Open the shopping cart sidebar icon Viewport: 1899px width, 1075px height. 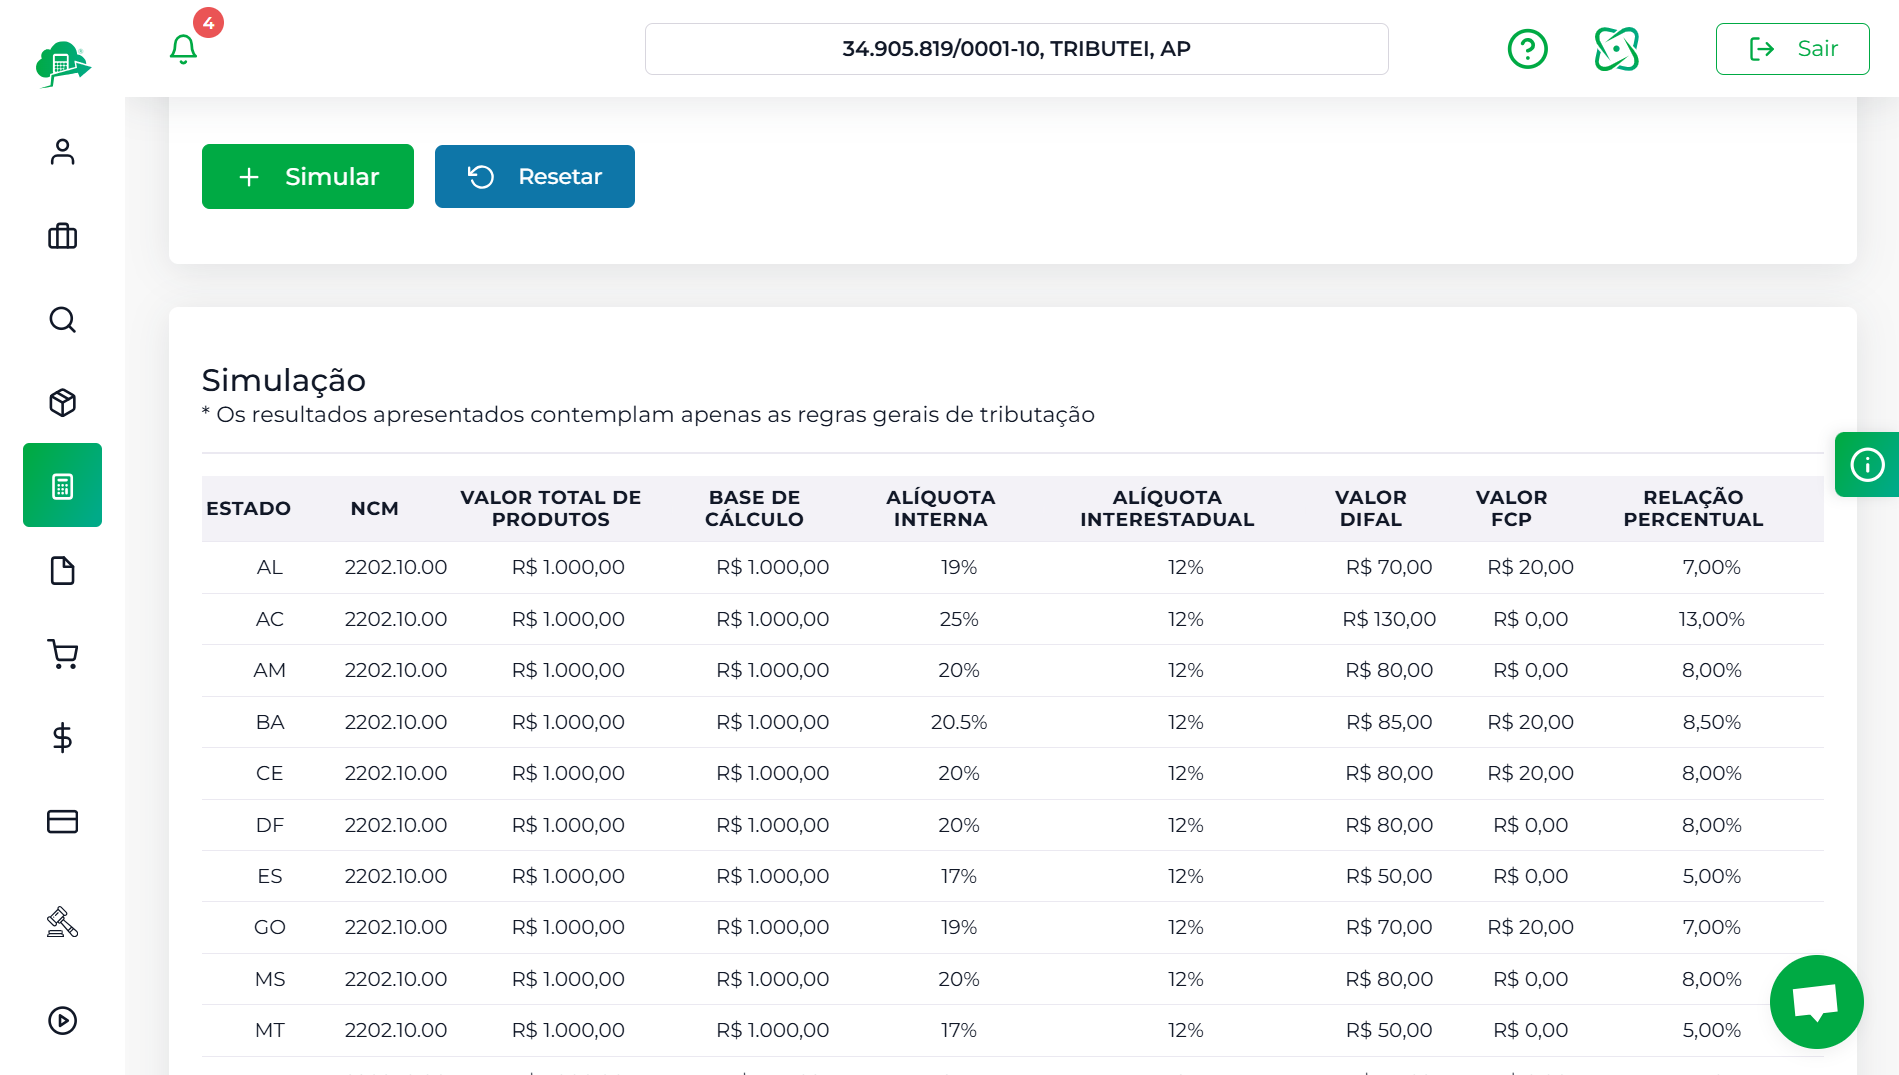pyautogui.click(x=63, y=654)
